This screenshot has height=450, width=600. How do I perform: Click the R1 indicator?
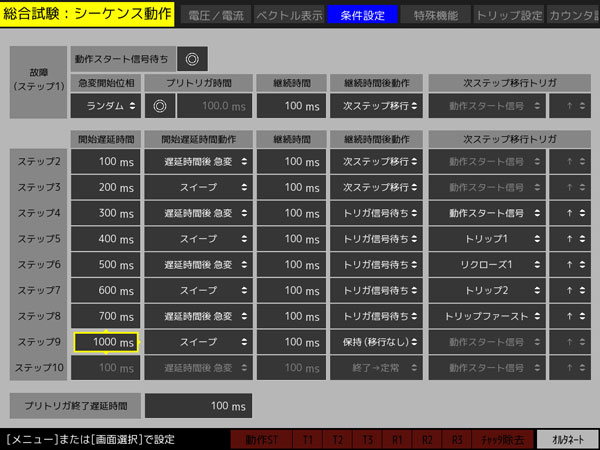click(x=398, y=439)
